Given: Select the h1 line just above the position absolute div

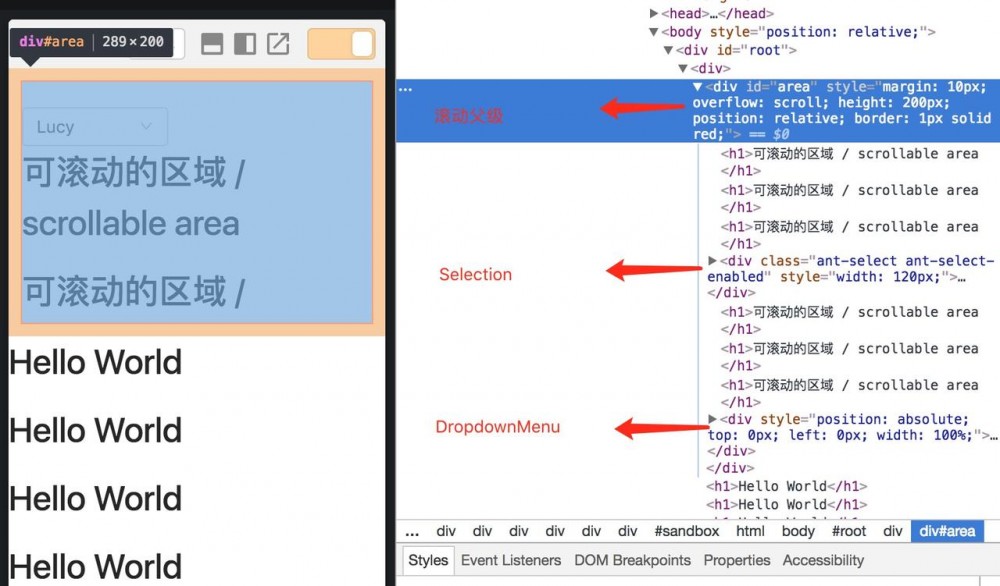Looking at the screenshot, I should 849,393.
